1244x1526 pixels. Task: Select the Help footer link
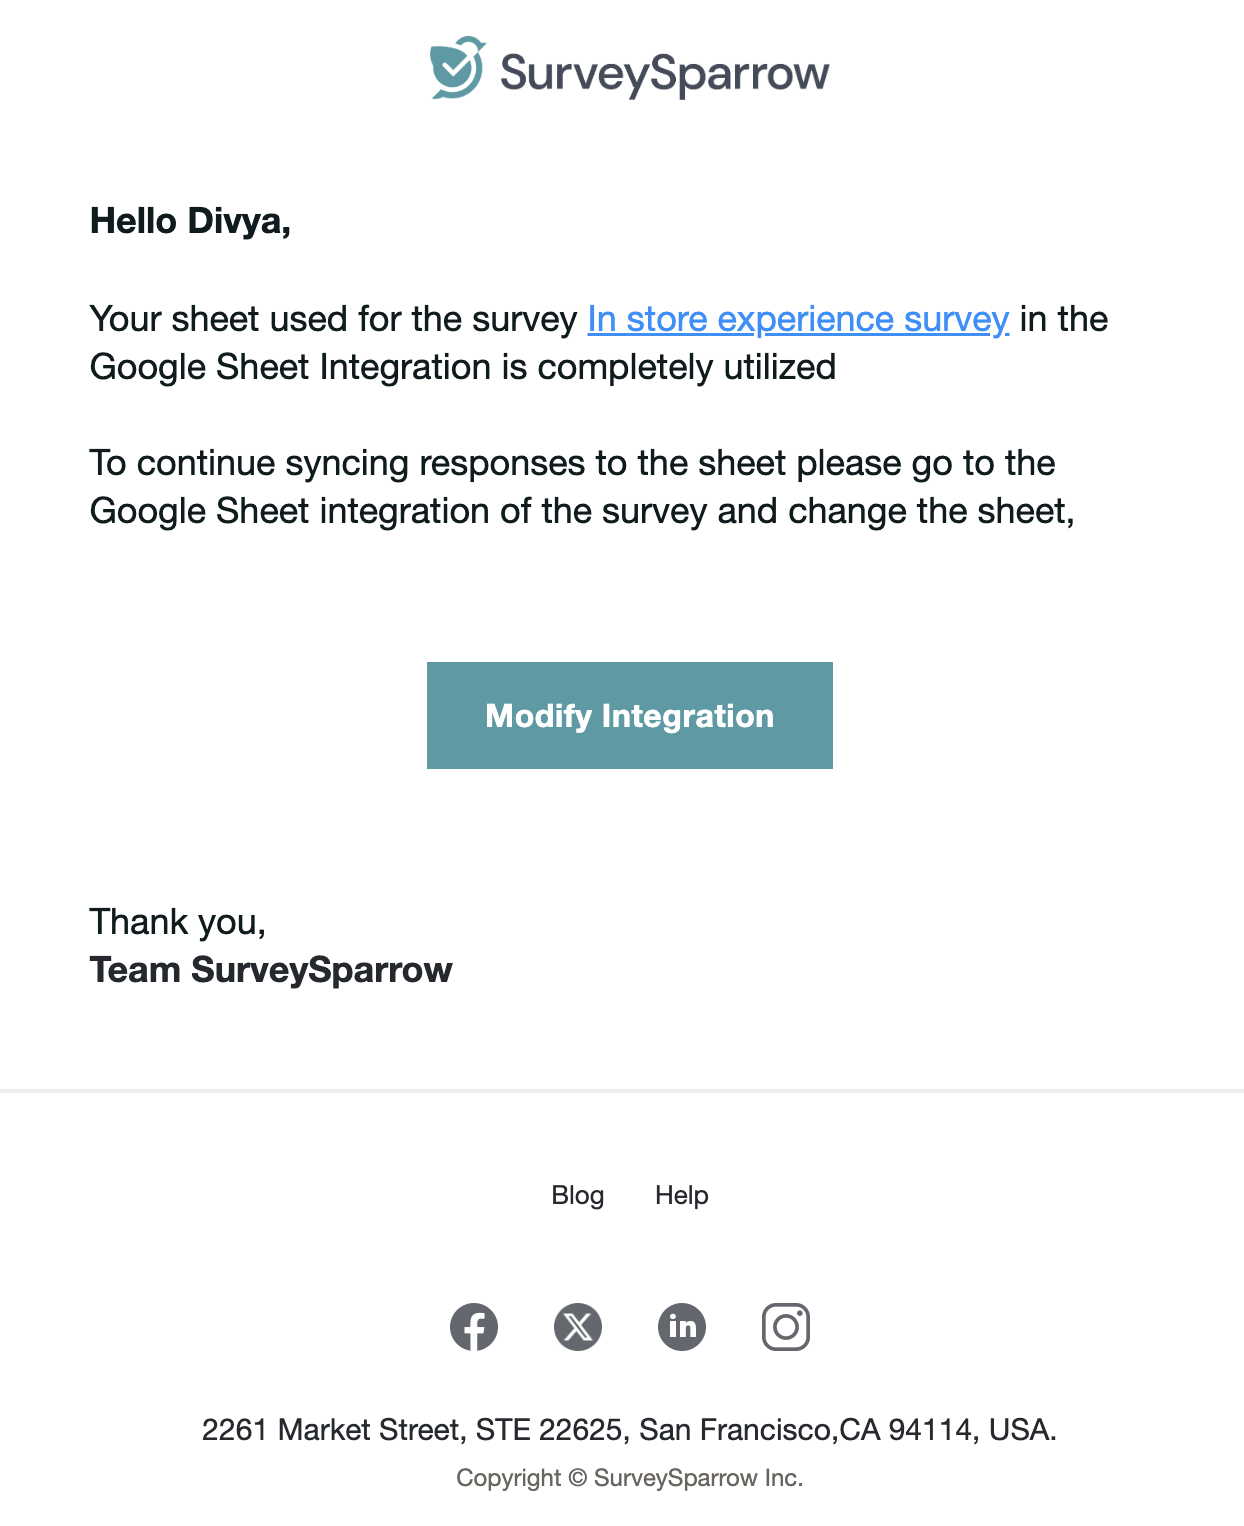tap(682, 1195)
